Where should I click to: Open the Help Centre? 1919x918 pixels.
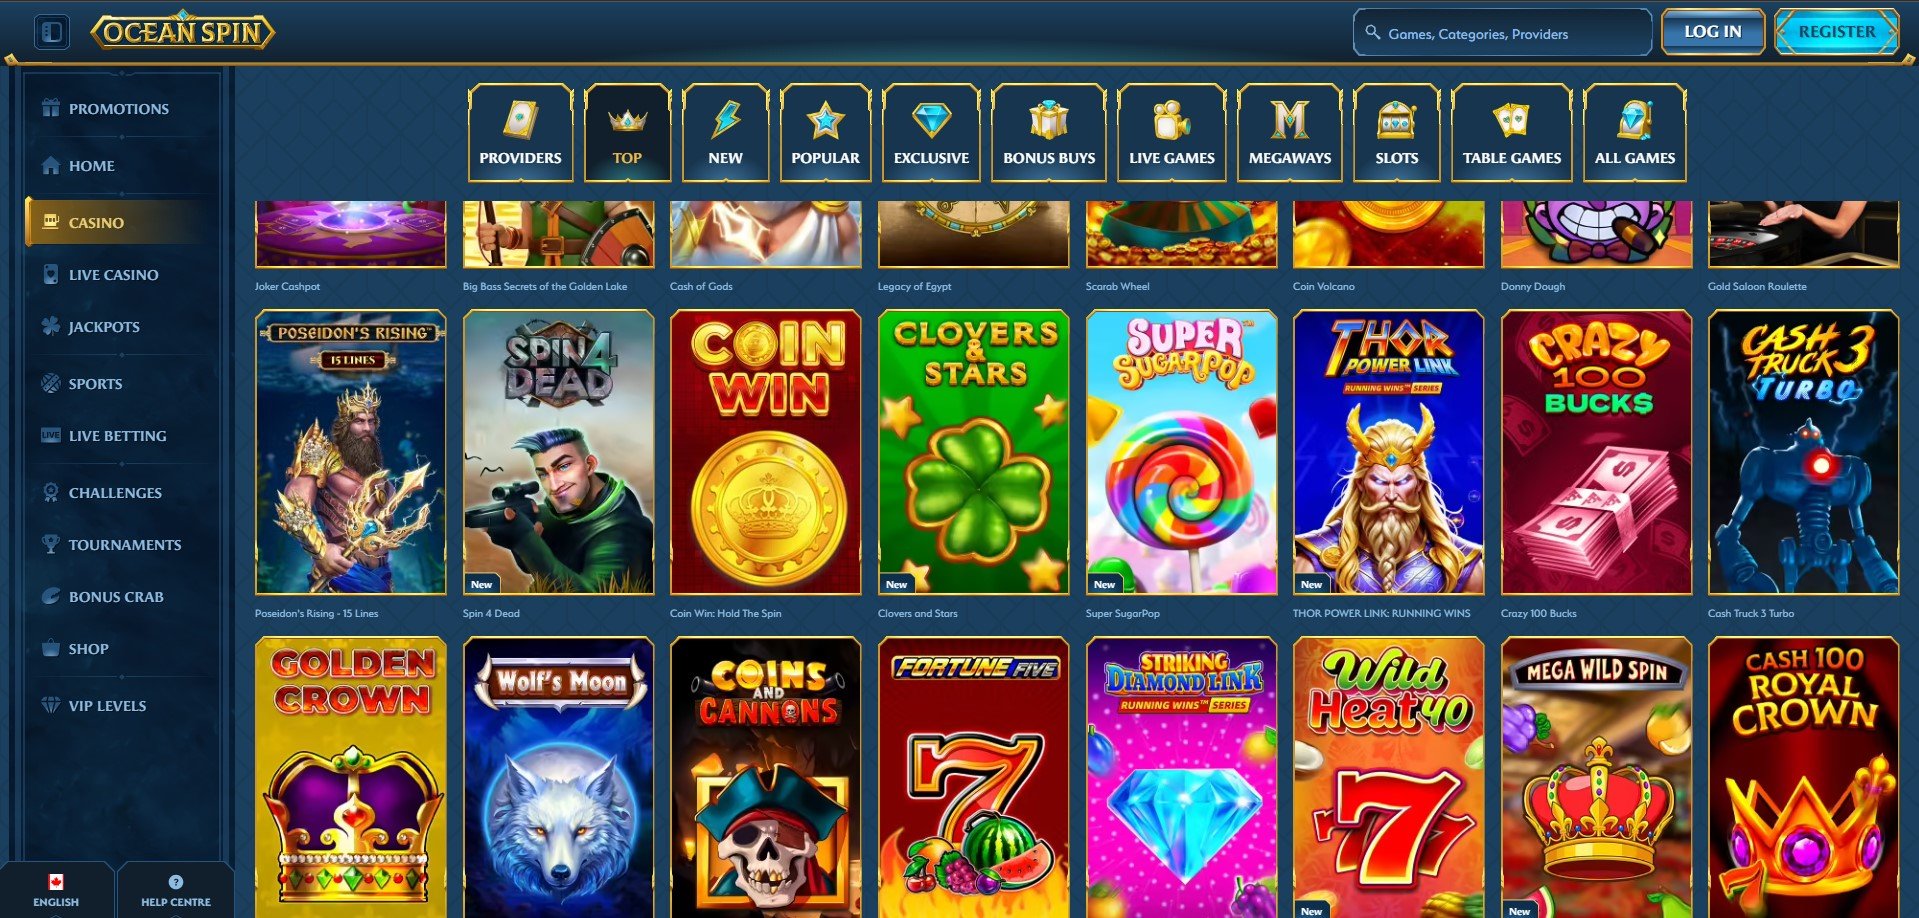(x=176, y=890)
